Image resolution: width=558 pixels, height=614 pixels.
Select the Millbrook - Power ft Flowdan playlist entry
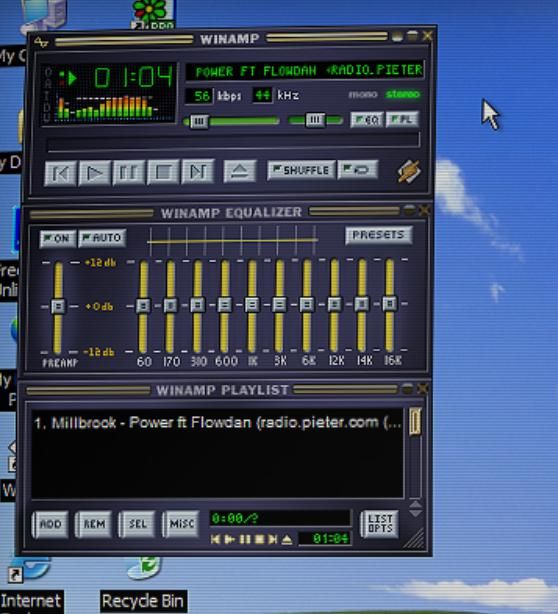217,423
